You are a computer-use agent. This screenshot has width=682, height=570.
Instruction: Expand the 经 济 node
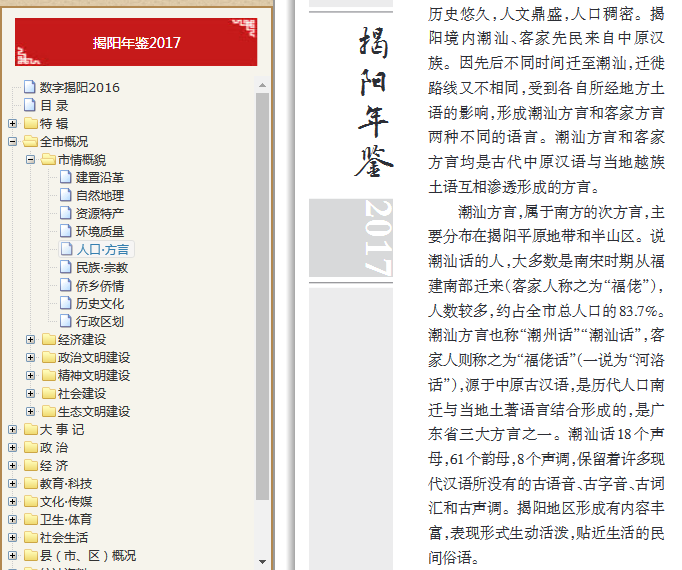coord(12,466)
